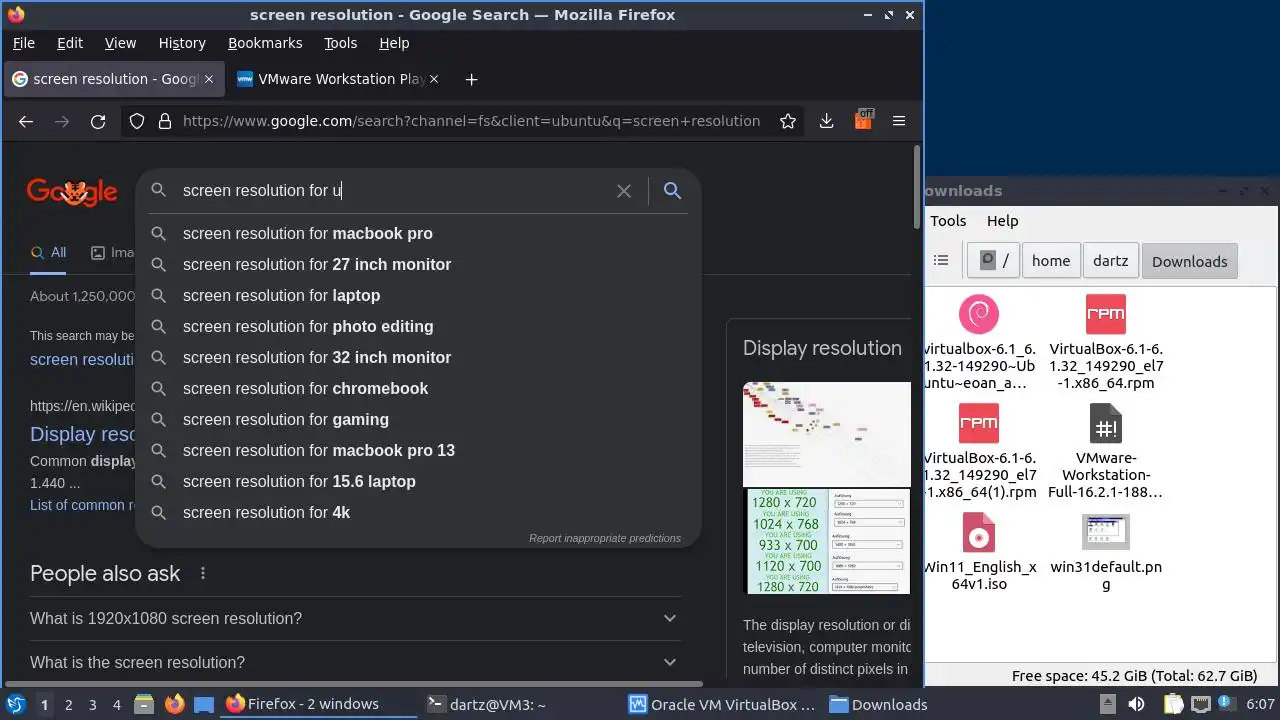The image size is (1280, 720).
Task: Select the VMware-Workstation-Full-16.2.1 installer file
Action: [x=1106, y=450]
